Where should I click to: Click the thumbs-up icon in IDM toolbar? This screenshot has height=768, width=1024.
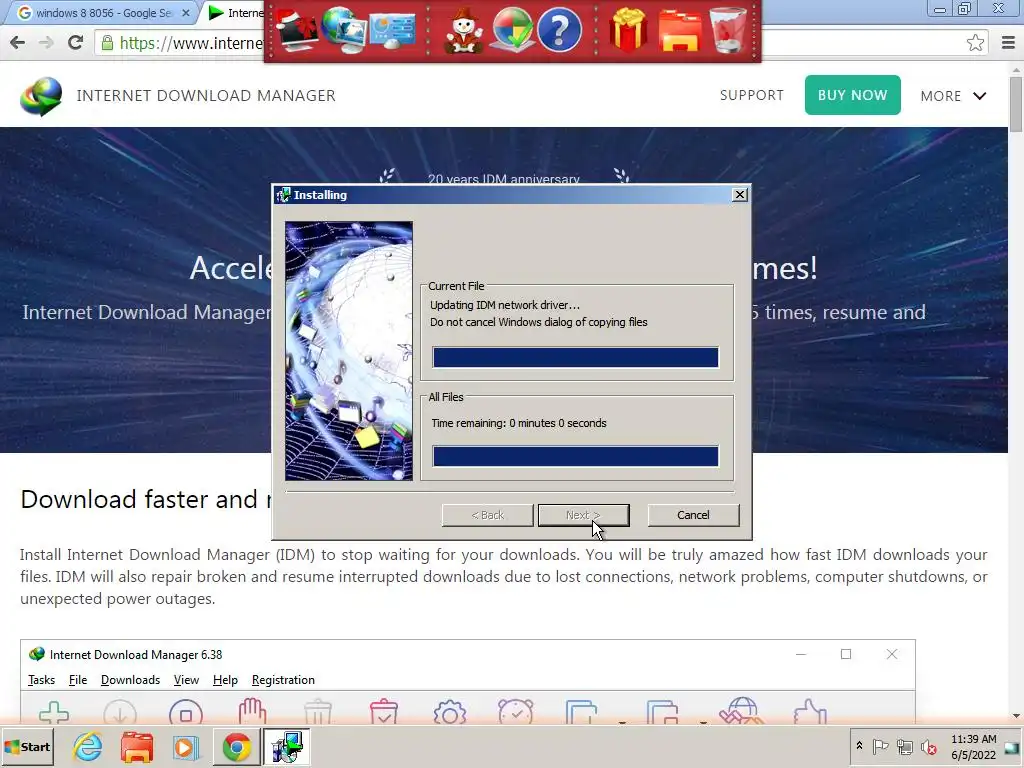coord(810,712)
